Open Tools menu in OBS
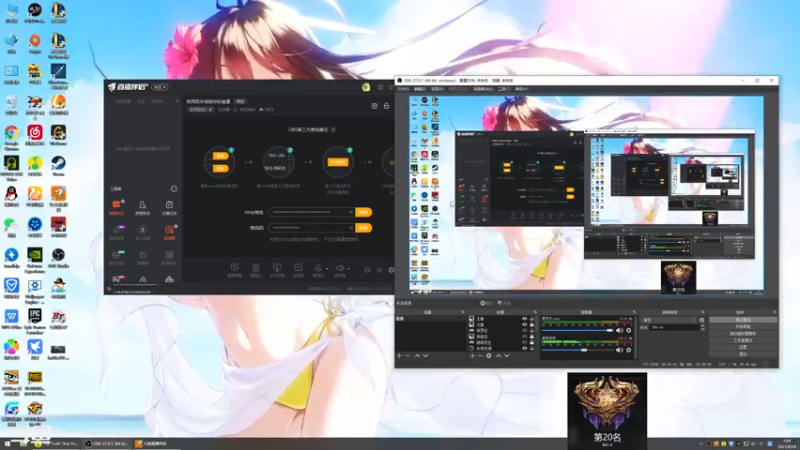 pos(504,89)
